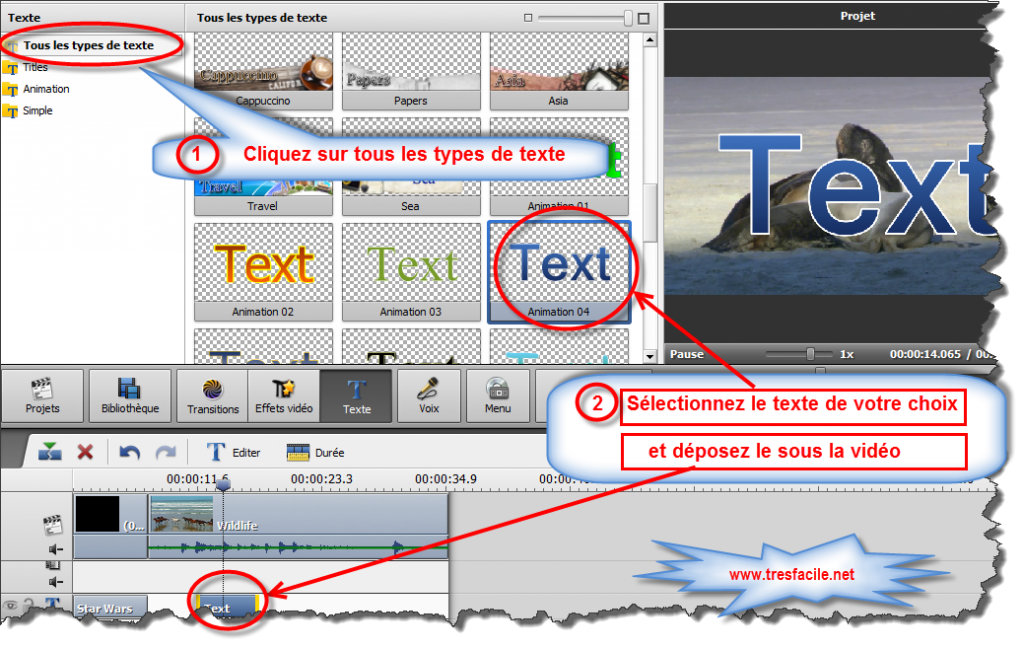
Task: Mute the Wildlife audio track speaker icon
Action: click(54, 547)
